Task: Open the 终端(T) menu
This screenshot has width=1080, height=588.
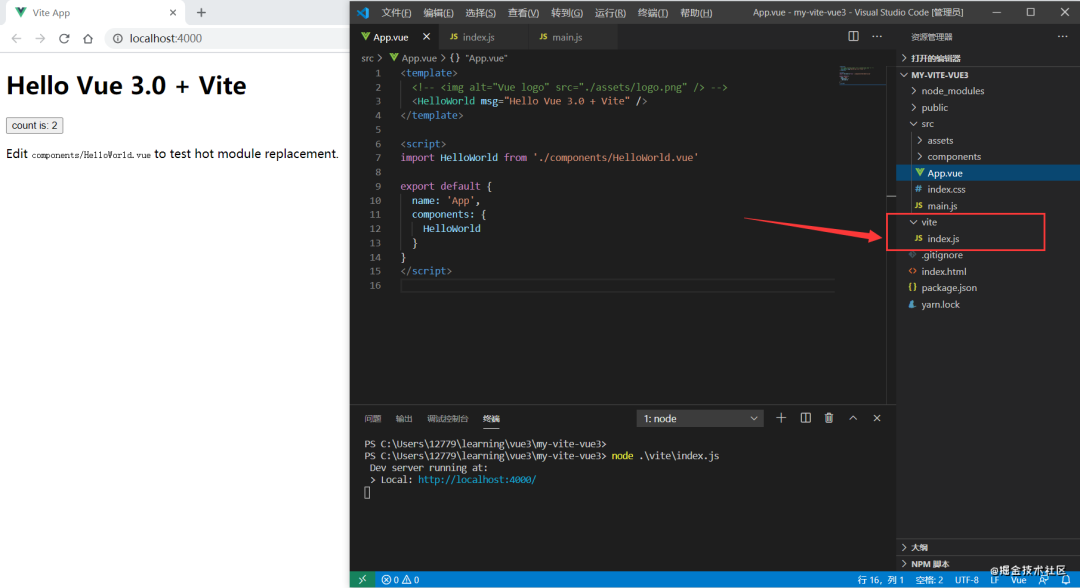Action: (653, 13)
